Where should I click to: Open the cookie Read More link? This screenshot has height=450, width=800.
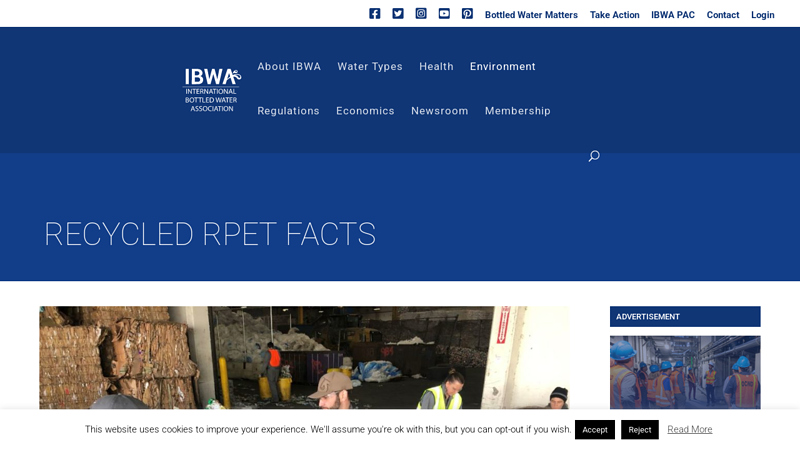pos(690,430)
